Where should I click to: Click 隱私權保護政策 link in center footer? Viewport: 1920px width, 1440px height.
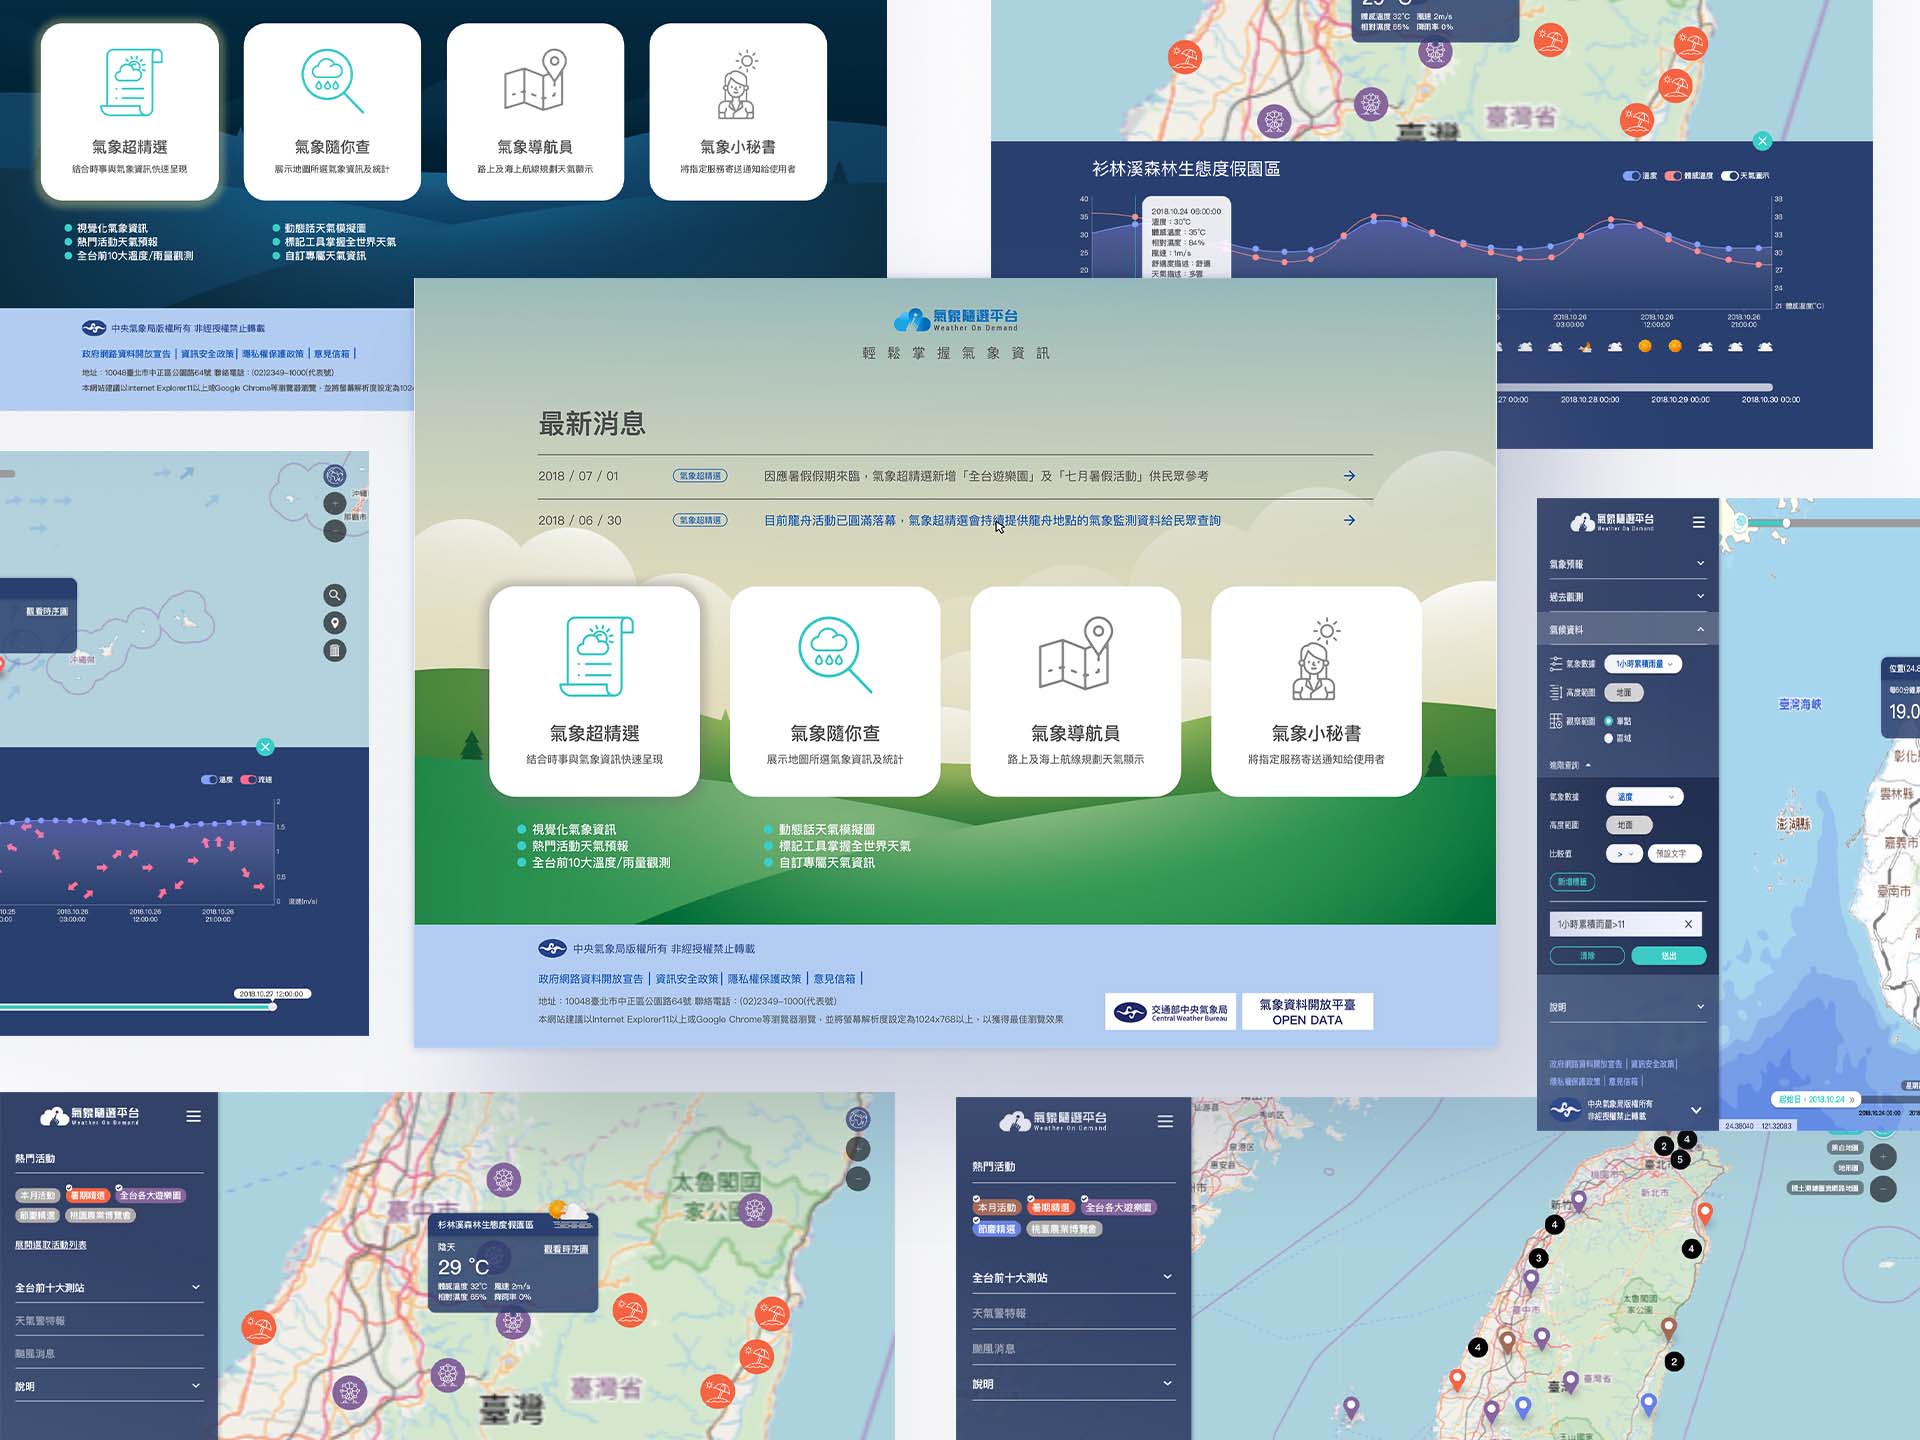765,979
